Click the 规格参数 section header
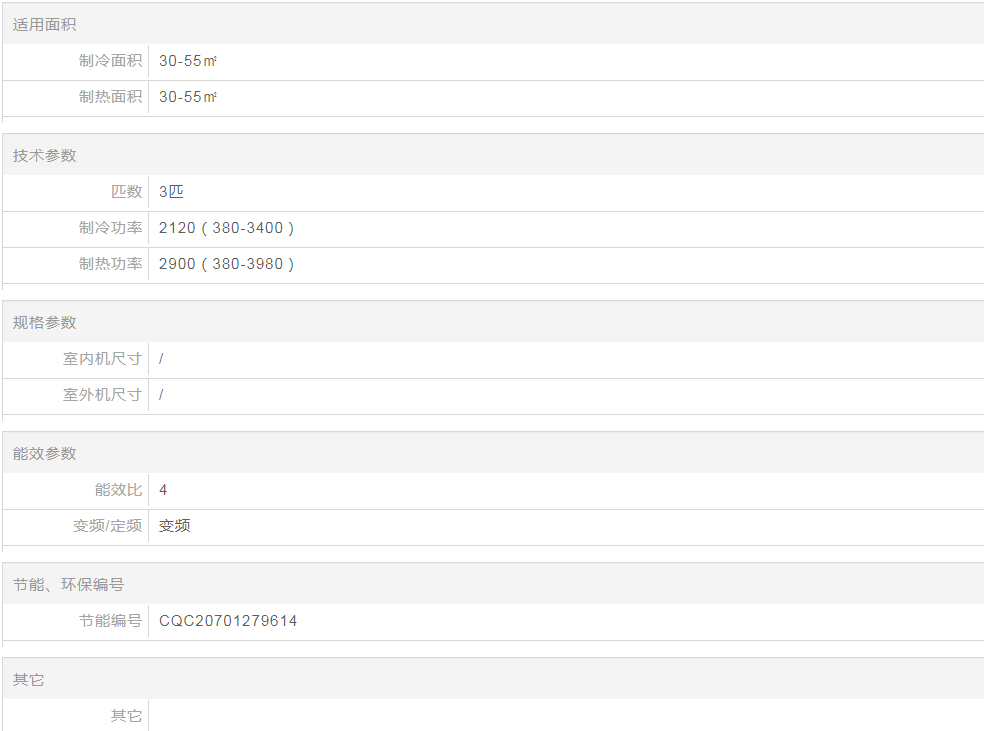This screenshot has width=995, height=731. pyautogui.click(x=44, y=323)
